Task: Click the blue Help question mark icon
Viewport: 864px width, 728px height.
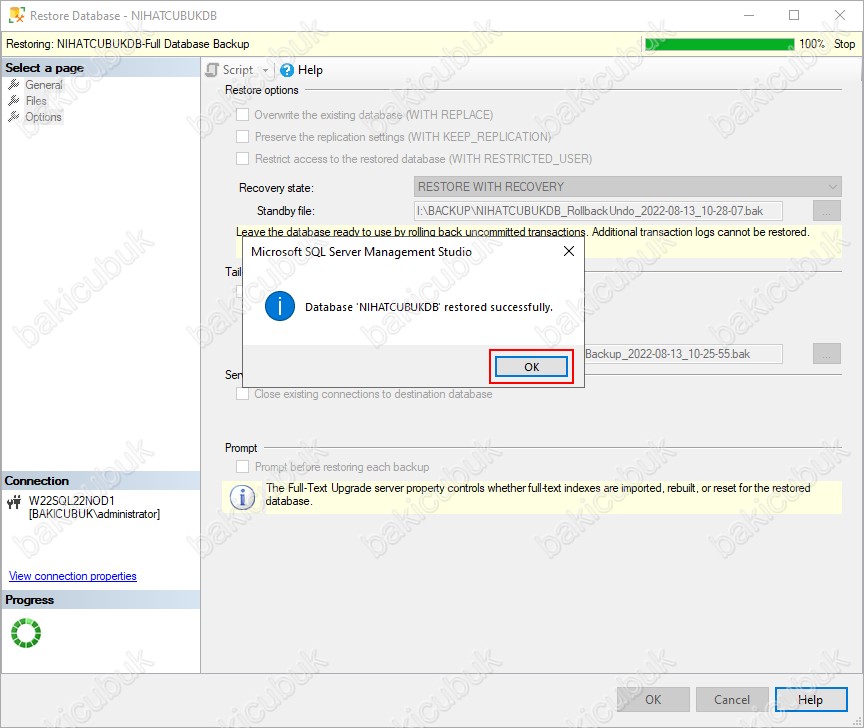Action: [x=287, y=70]
